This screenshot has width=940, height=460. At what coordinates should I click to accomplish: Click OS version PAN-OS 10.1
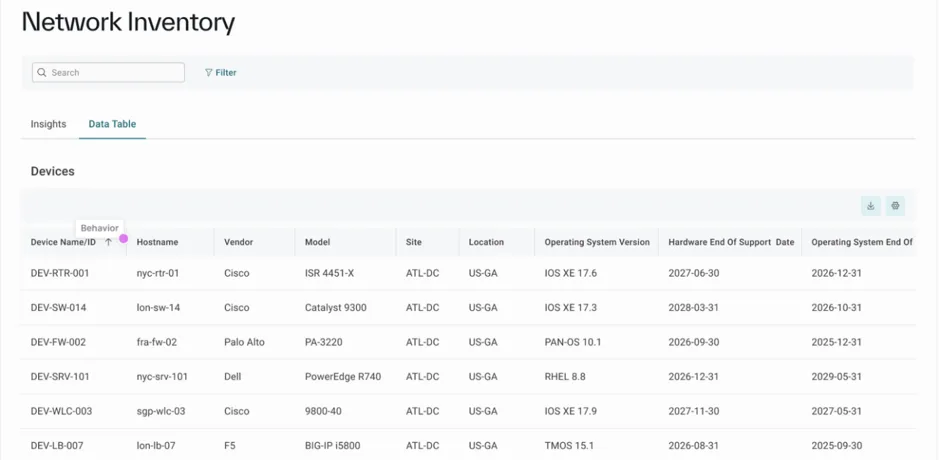click(573, 342)
